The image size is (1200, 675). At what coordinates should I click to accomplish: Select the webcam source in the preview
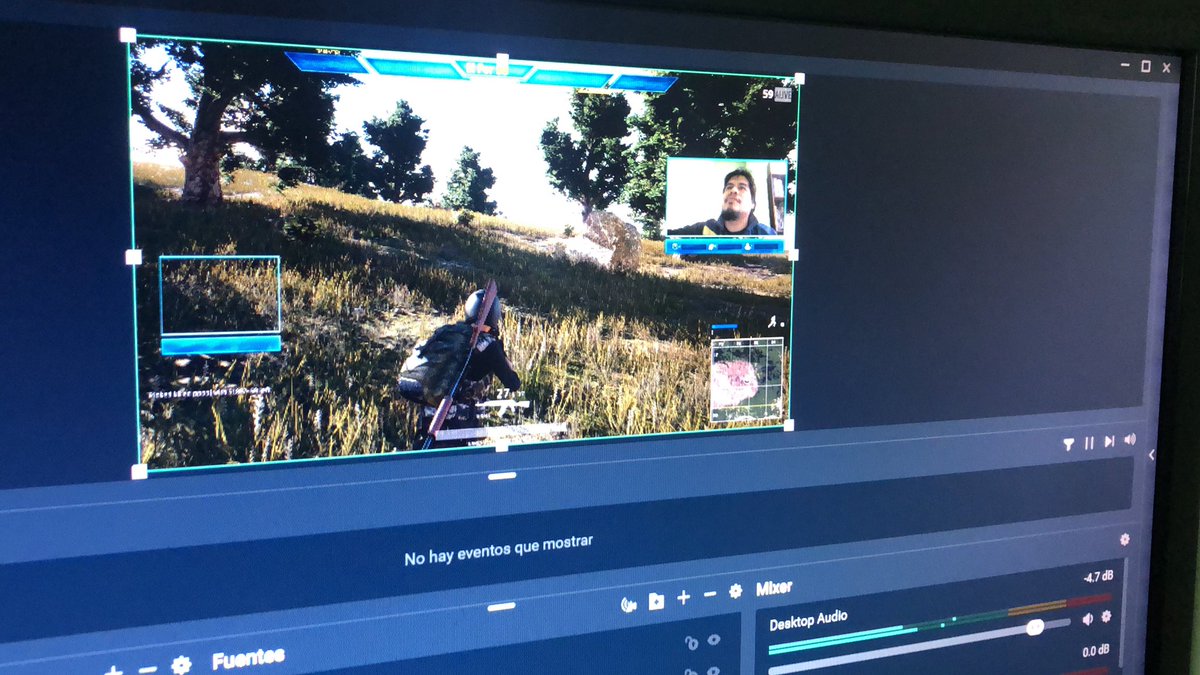click(726, 197)
